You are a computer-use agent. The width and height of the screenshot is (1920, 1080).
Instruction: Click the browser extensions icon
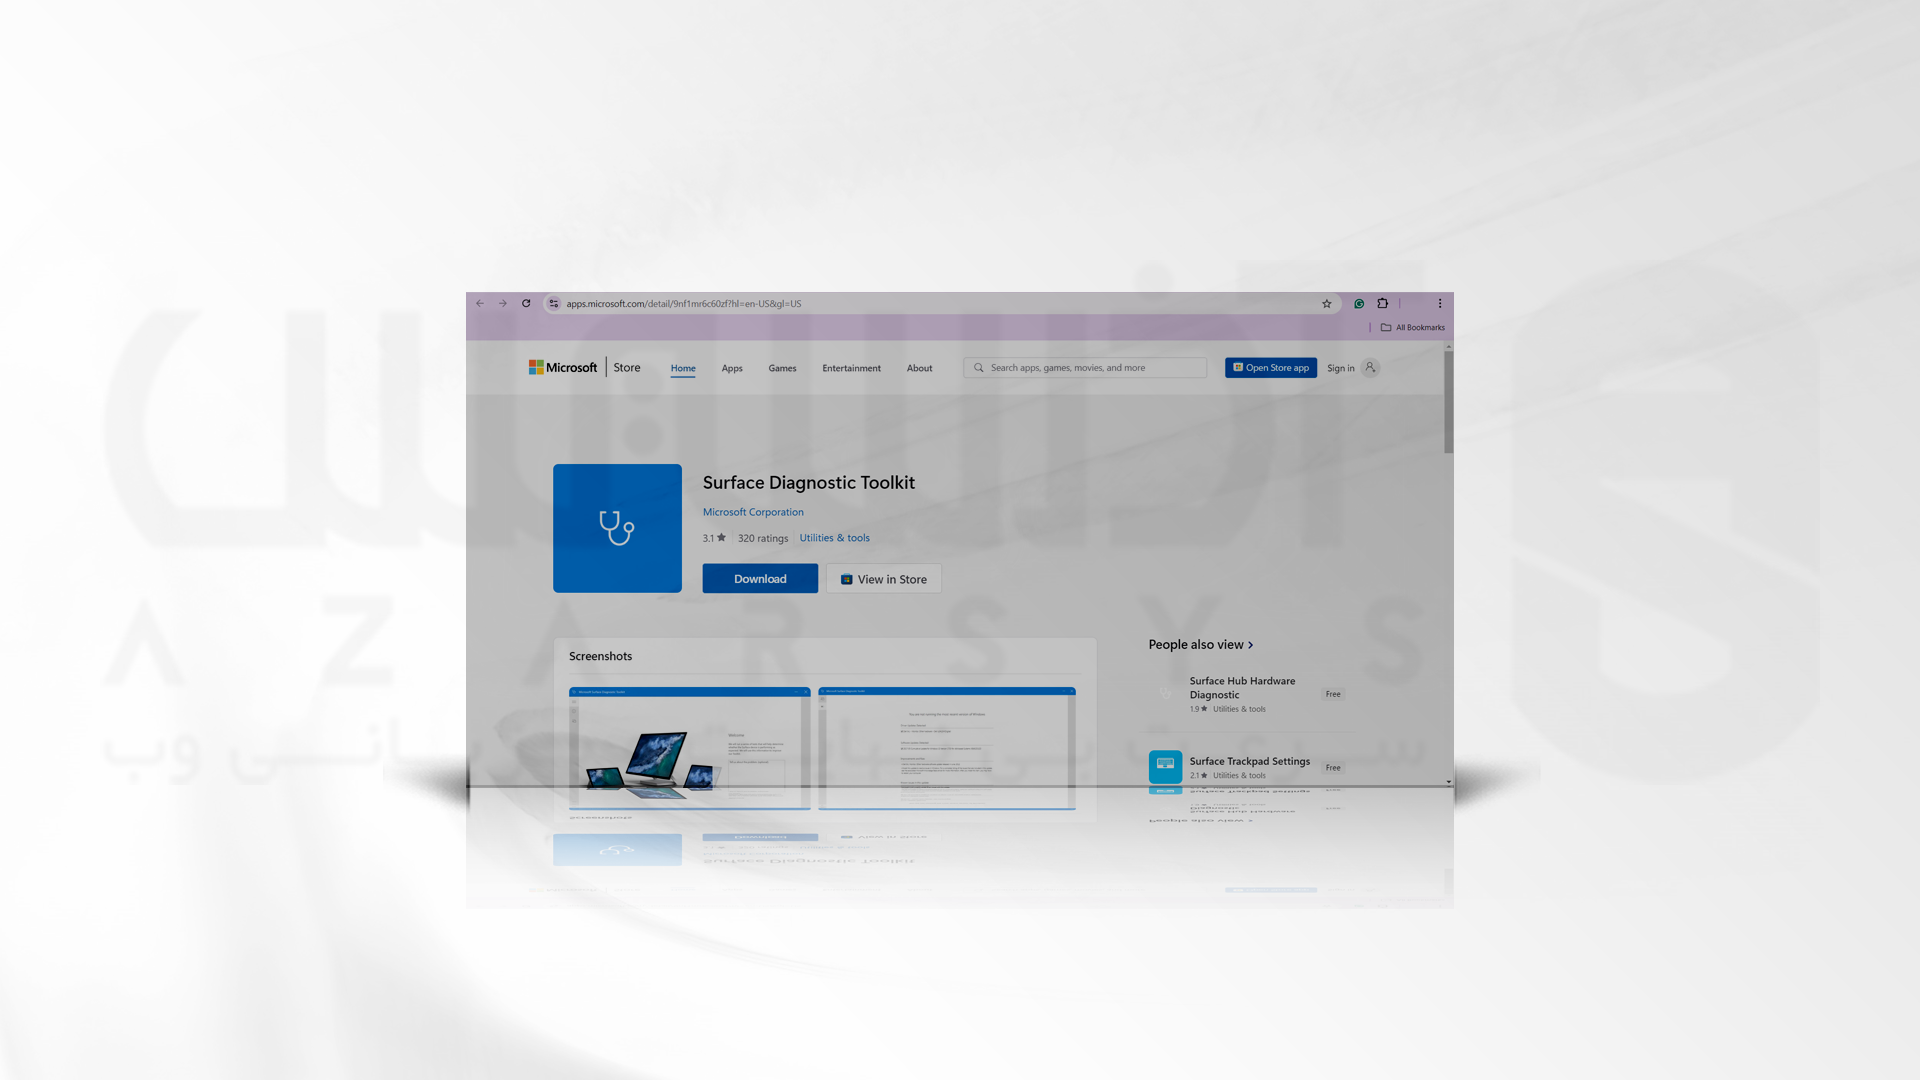coord(1382,303)
